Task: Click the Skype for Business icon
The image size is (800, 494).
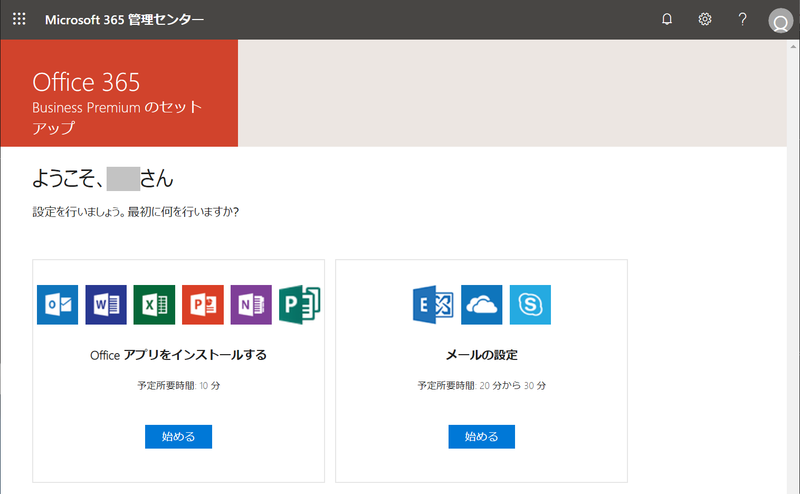Action: point(530,305)
